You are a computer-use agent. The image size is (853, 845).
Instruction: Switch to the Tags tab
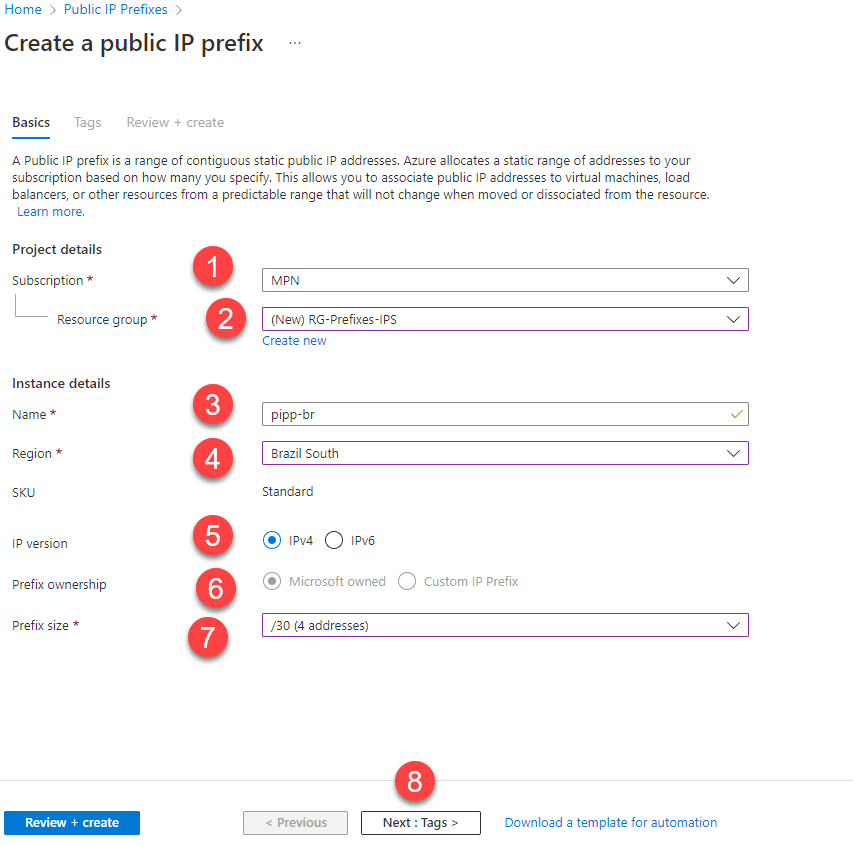tap(88, 122)
